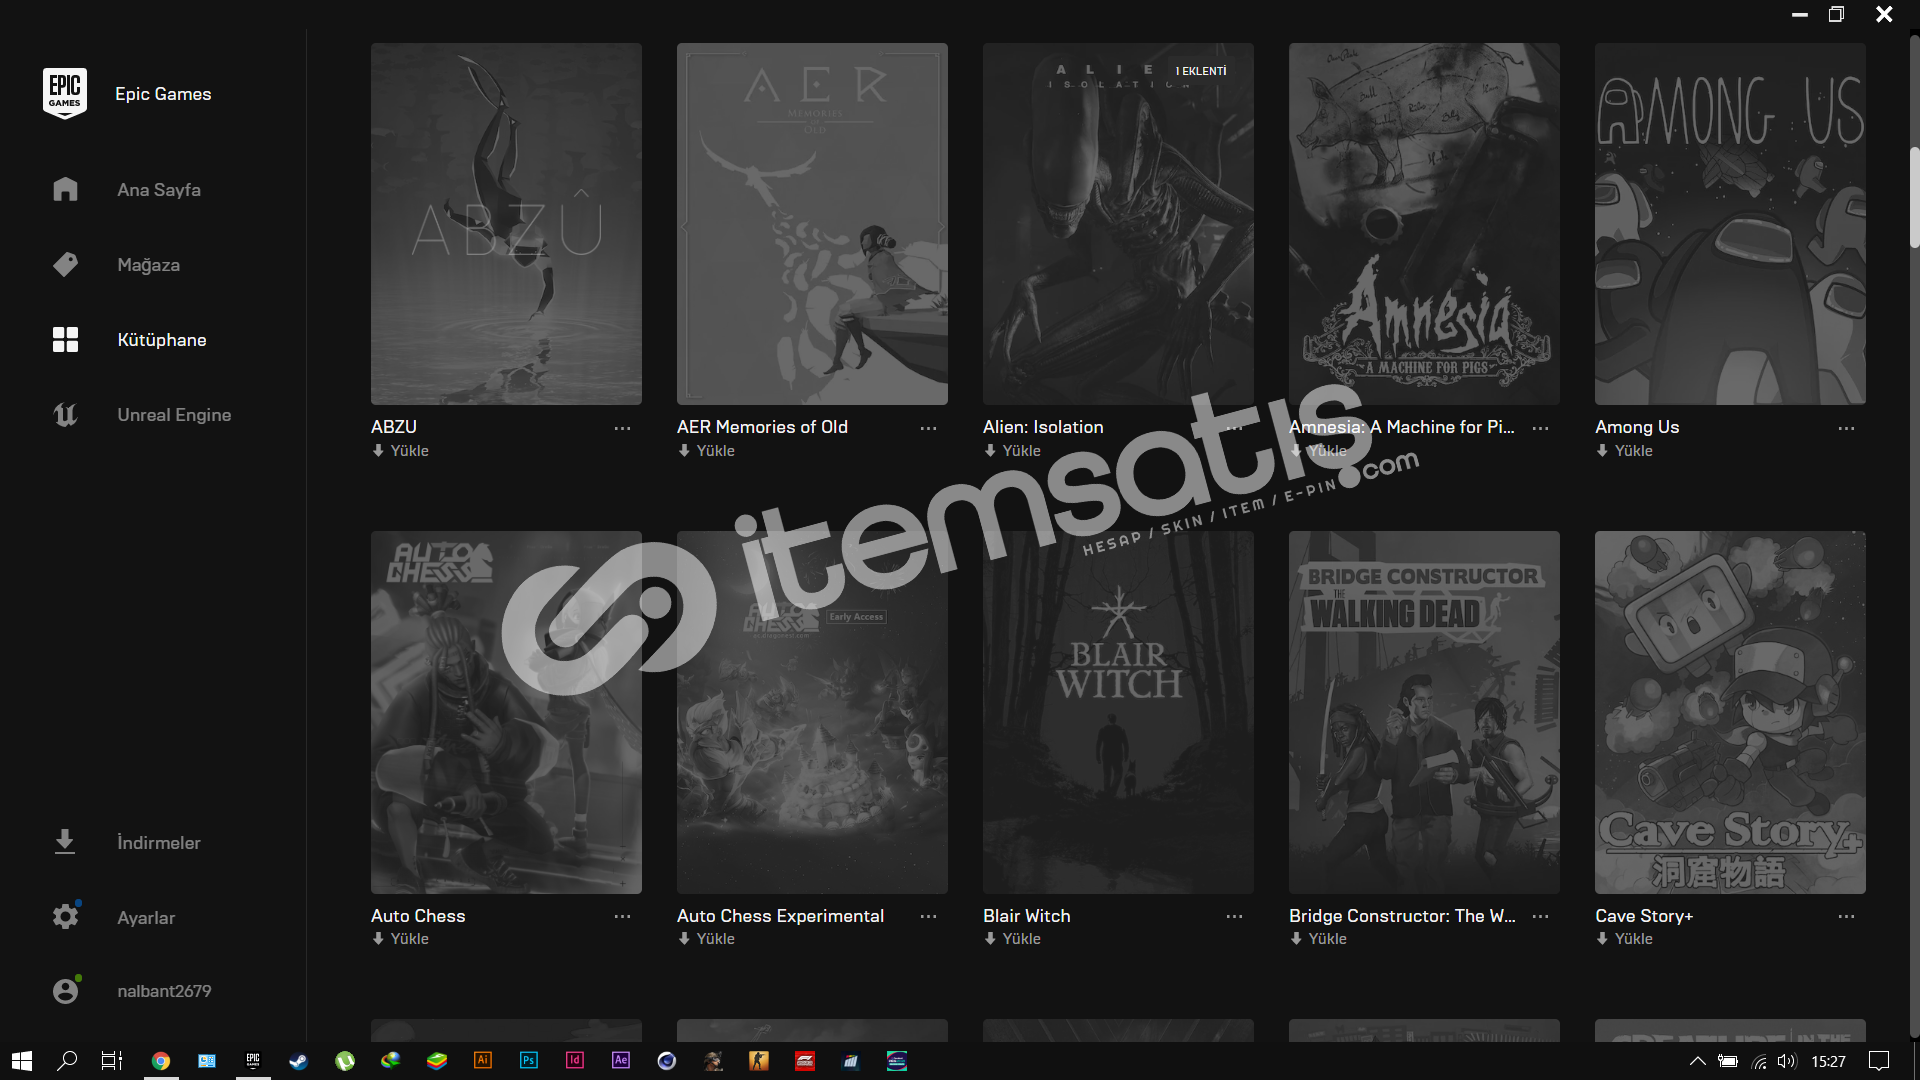Open more options for Cave Story+
The height and width of the screenshot is (1080, 1920).
coord(1846,916)
